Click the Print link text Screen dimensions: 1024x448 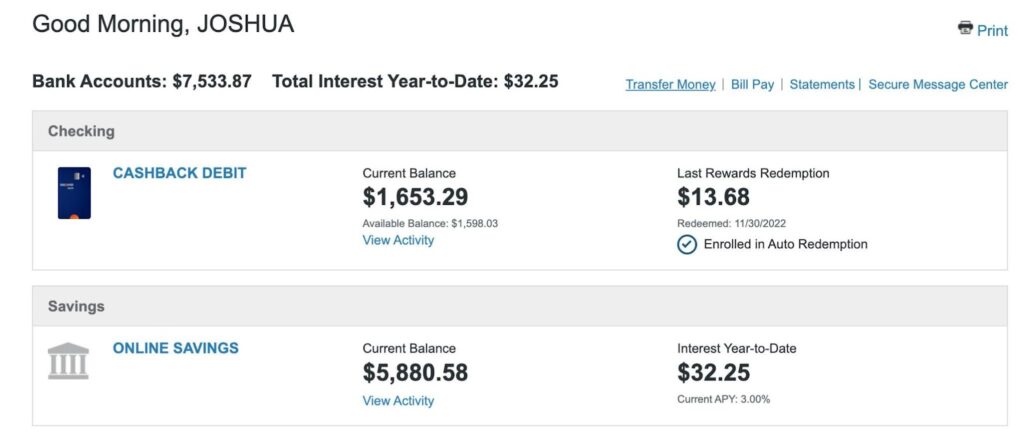(992, 31)
